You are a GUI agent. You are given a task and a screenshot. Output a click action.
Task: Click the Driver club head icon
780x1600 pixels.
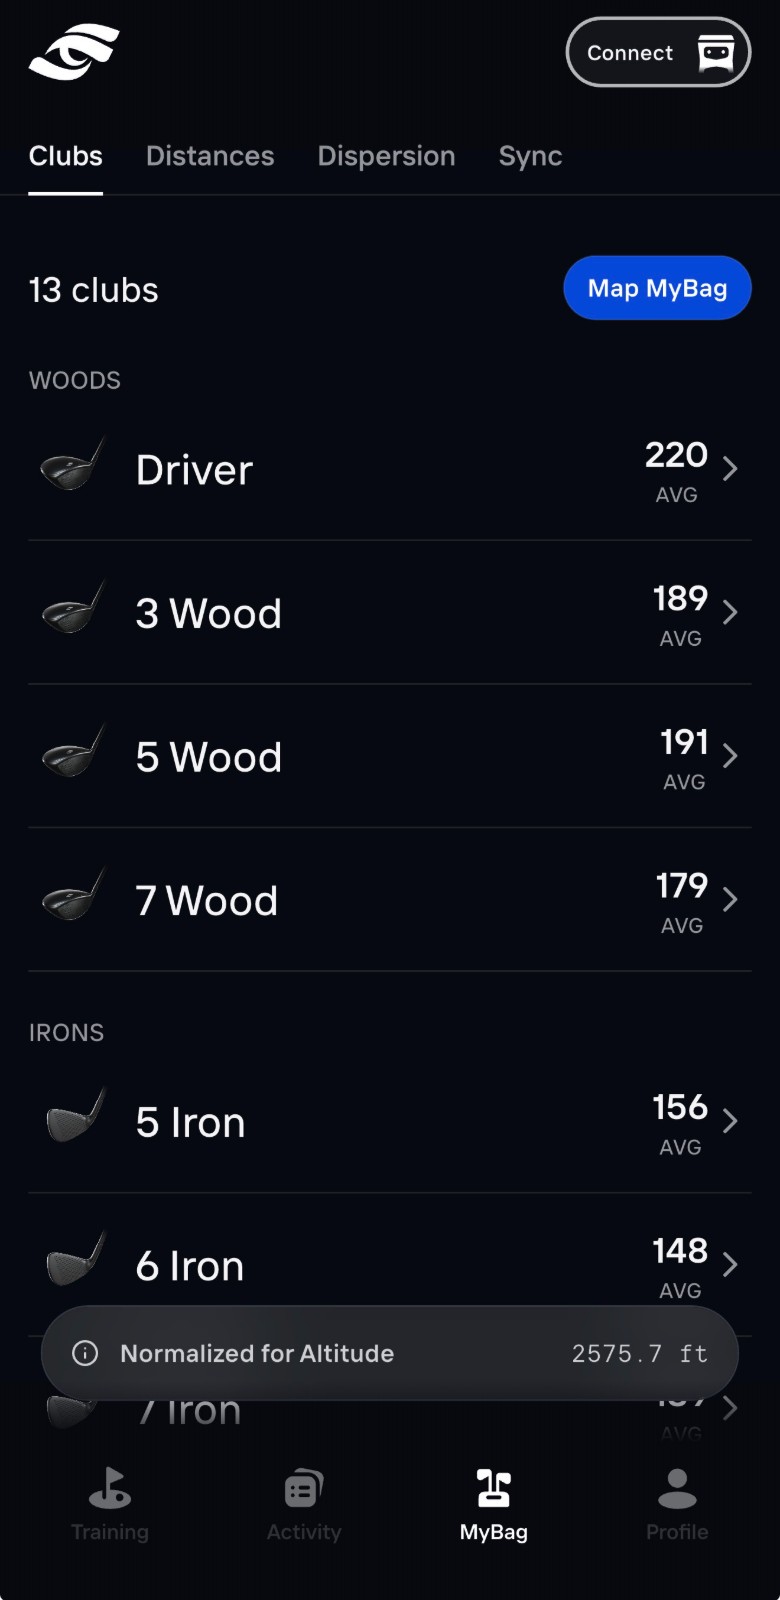72,465
